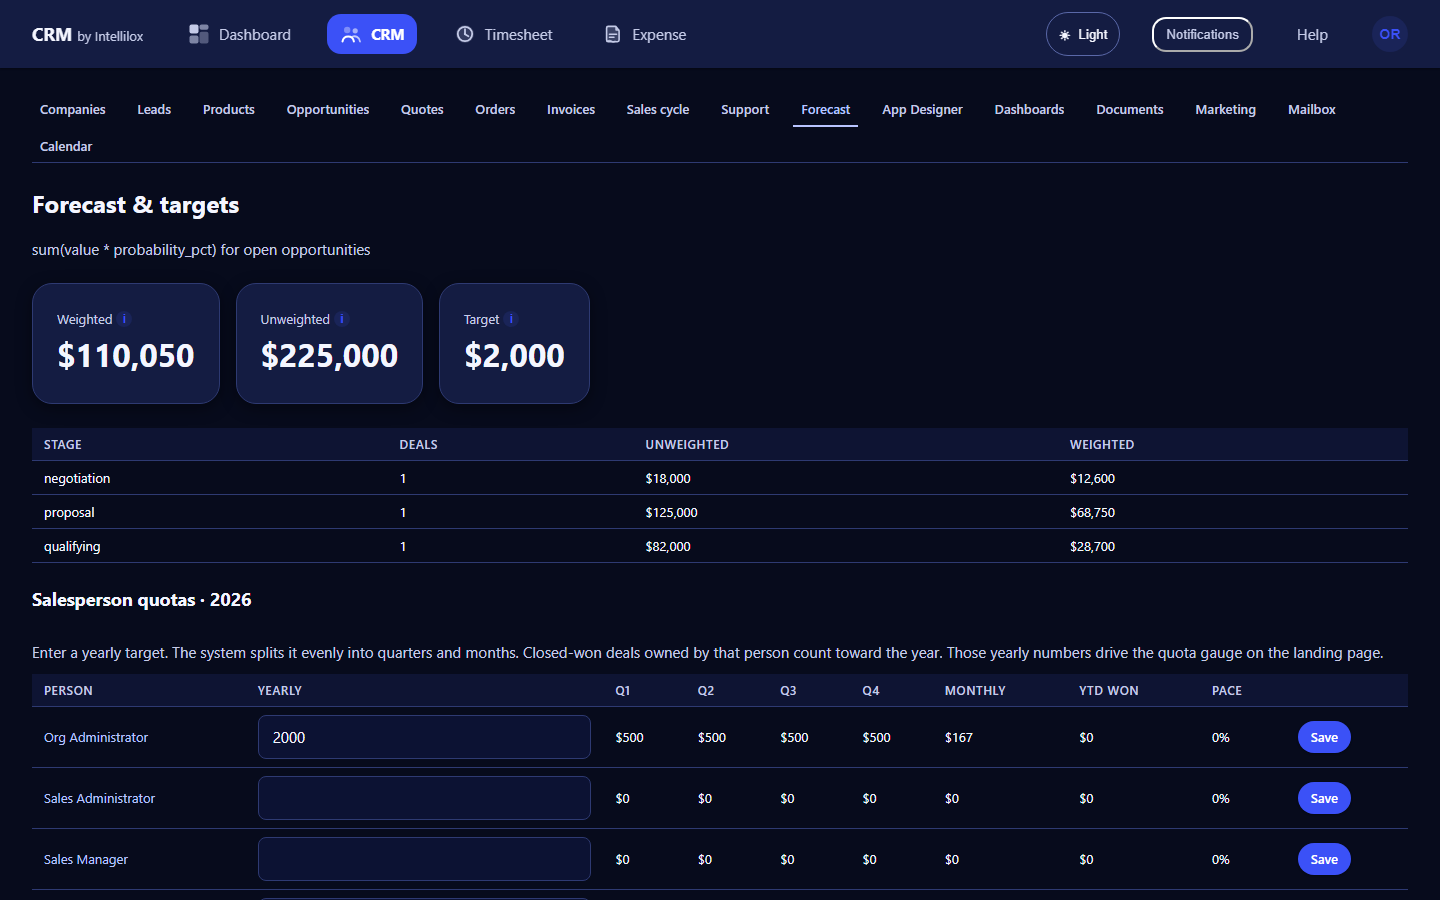Select the CRM module button
Image resolution: width=1440 pixels, height=900 pixels.
coord(372,34)
